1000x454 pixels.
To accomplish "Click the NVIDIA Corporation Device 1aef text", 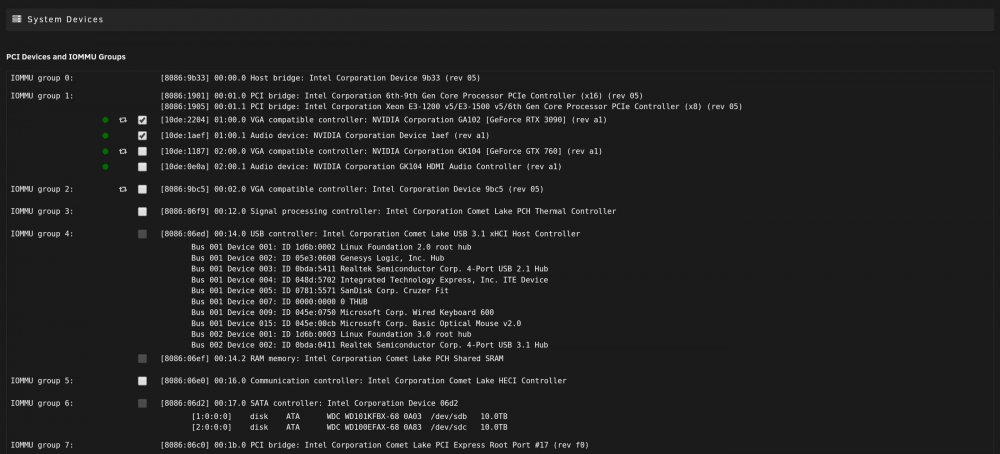I will click(325, 136).
